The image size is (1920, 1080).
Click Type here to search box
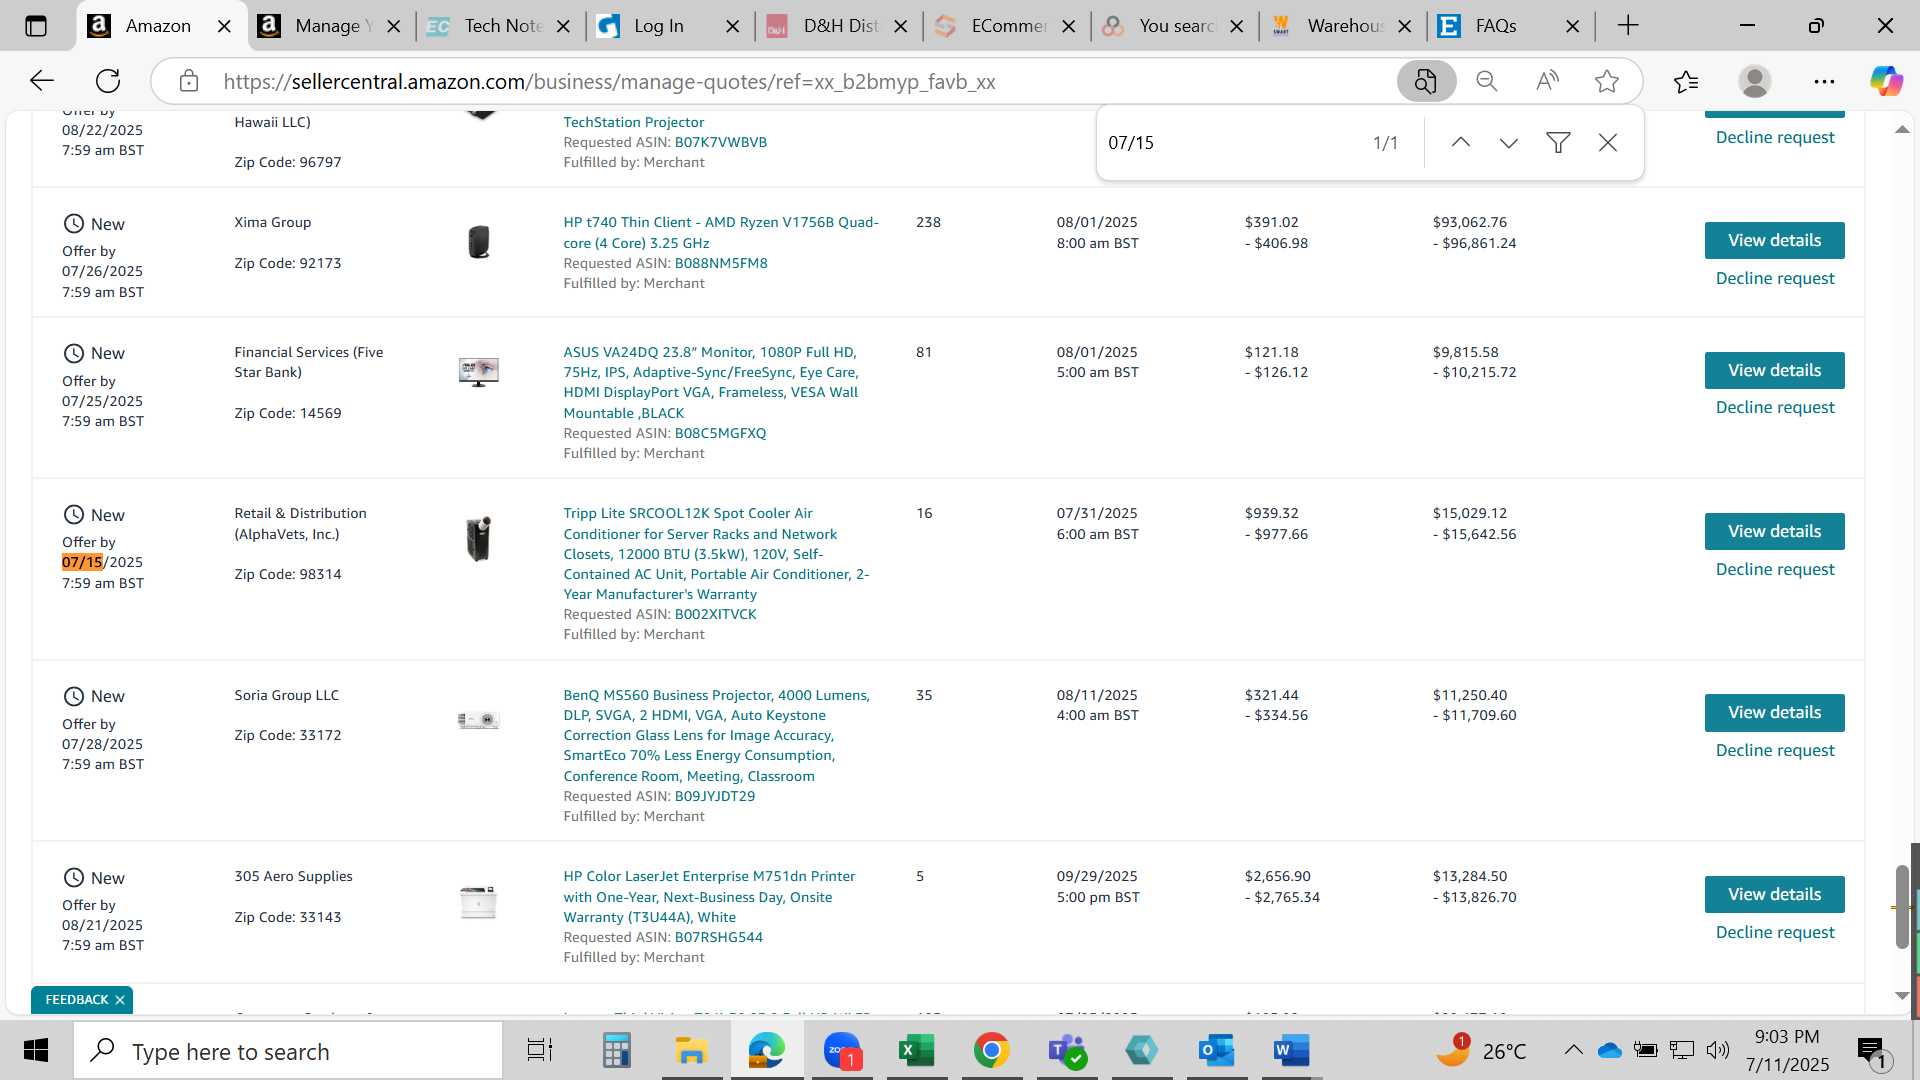[x=288, y=1051]
